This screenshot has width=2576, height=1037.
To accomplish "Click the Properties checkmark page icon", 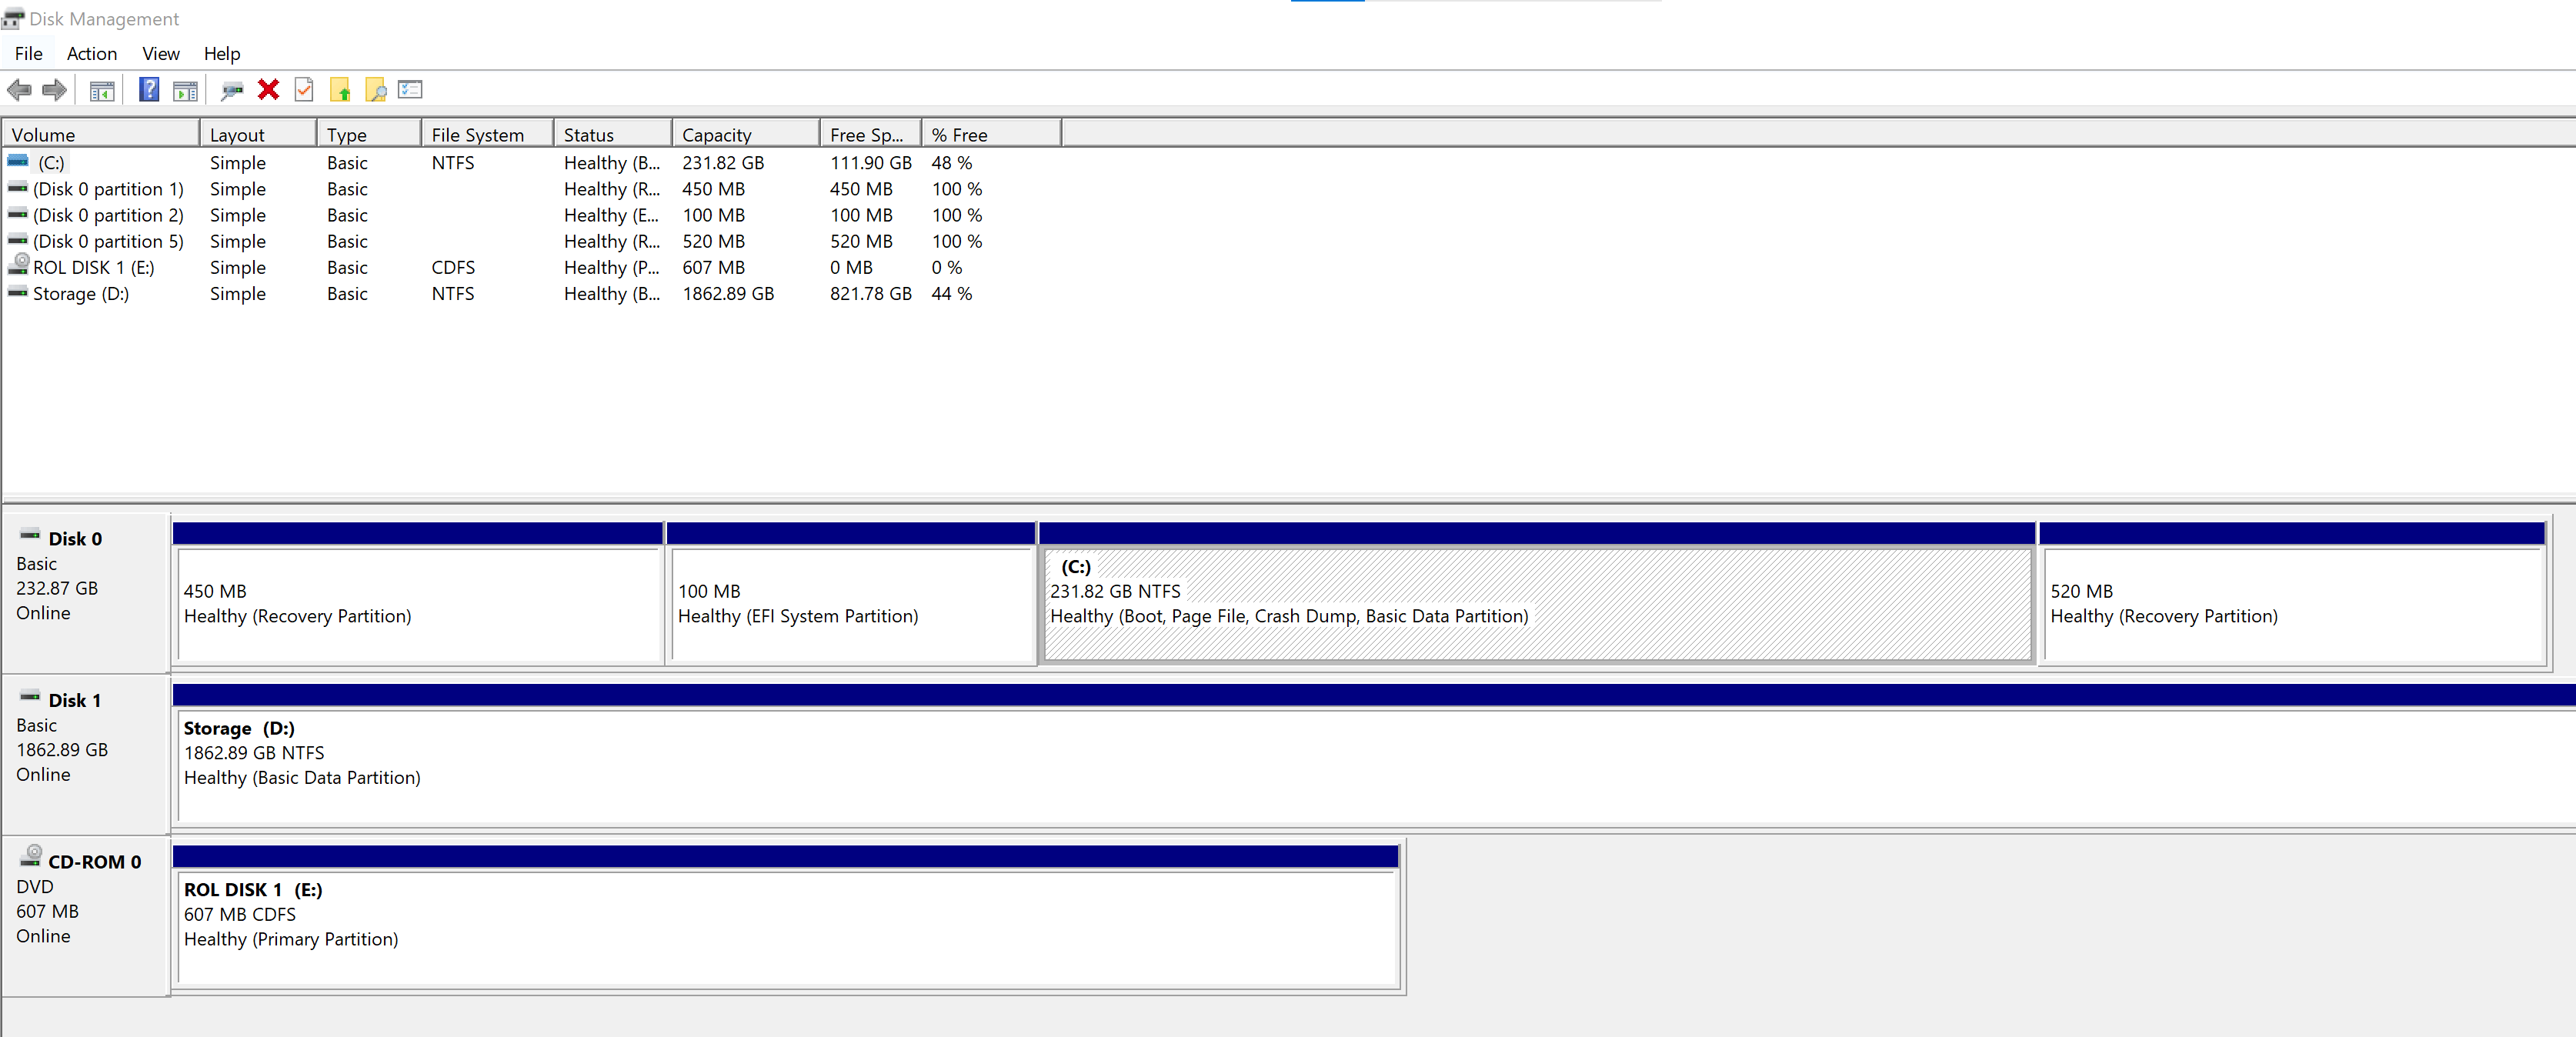I will click(304, 90).
